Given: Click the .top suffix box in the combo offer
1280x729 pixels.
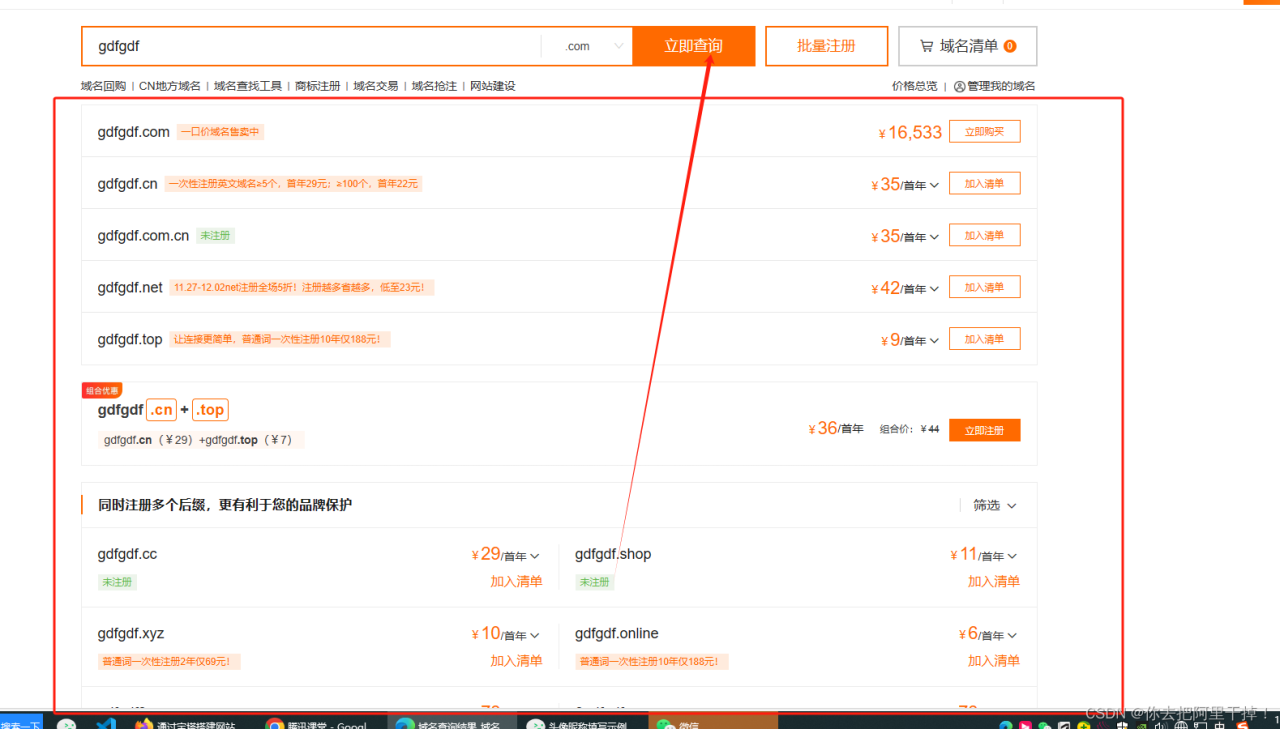Looking at the screenshot, I should coord(210,410).
